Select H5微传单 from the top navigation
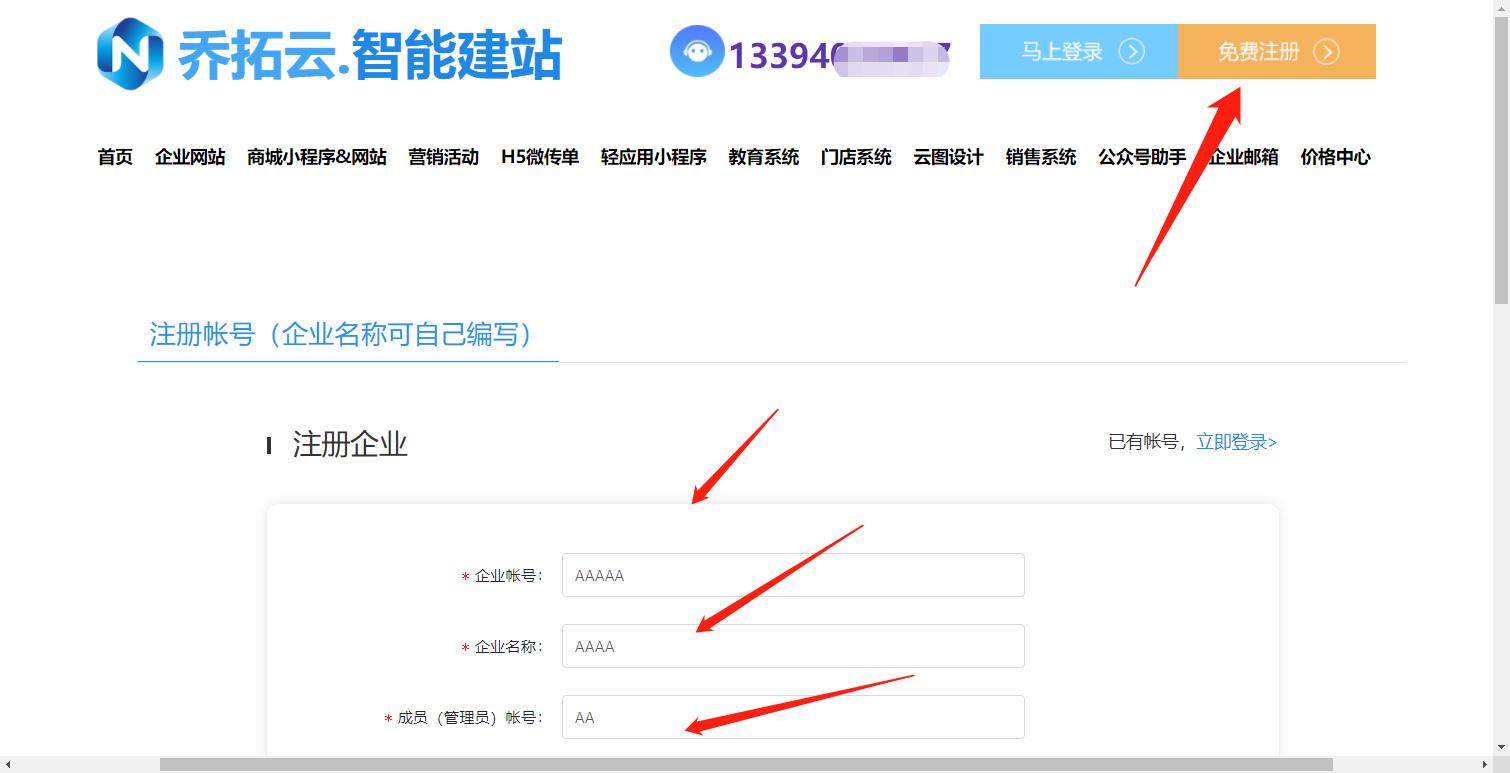This screenshot has height=773, width=1510. [x=540, y=156]
